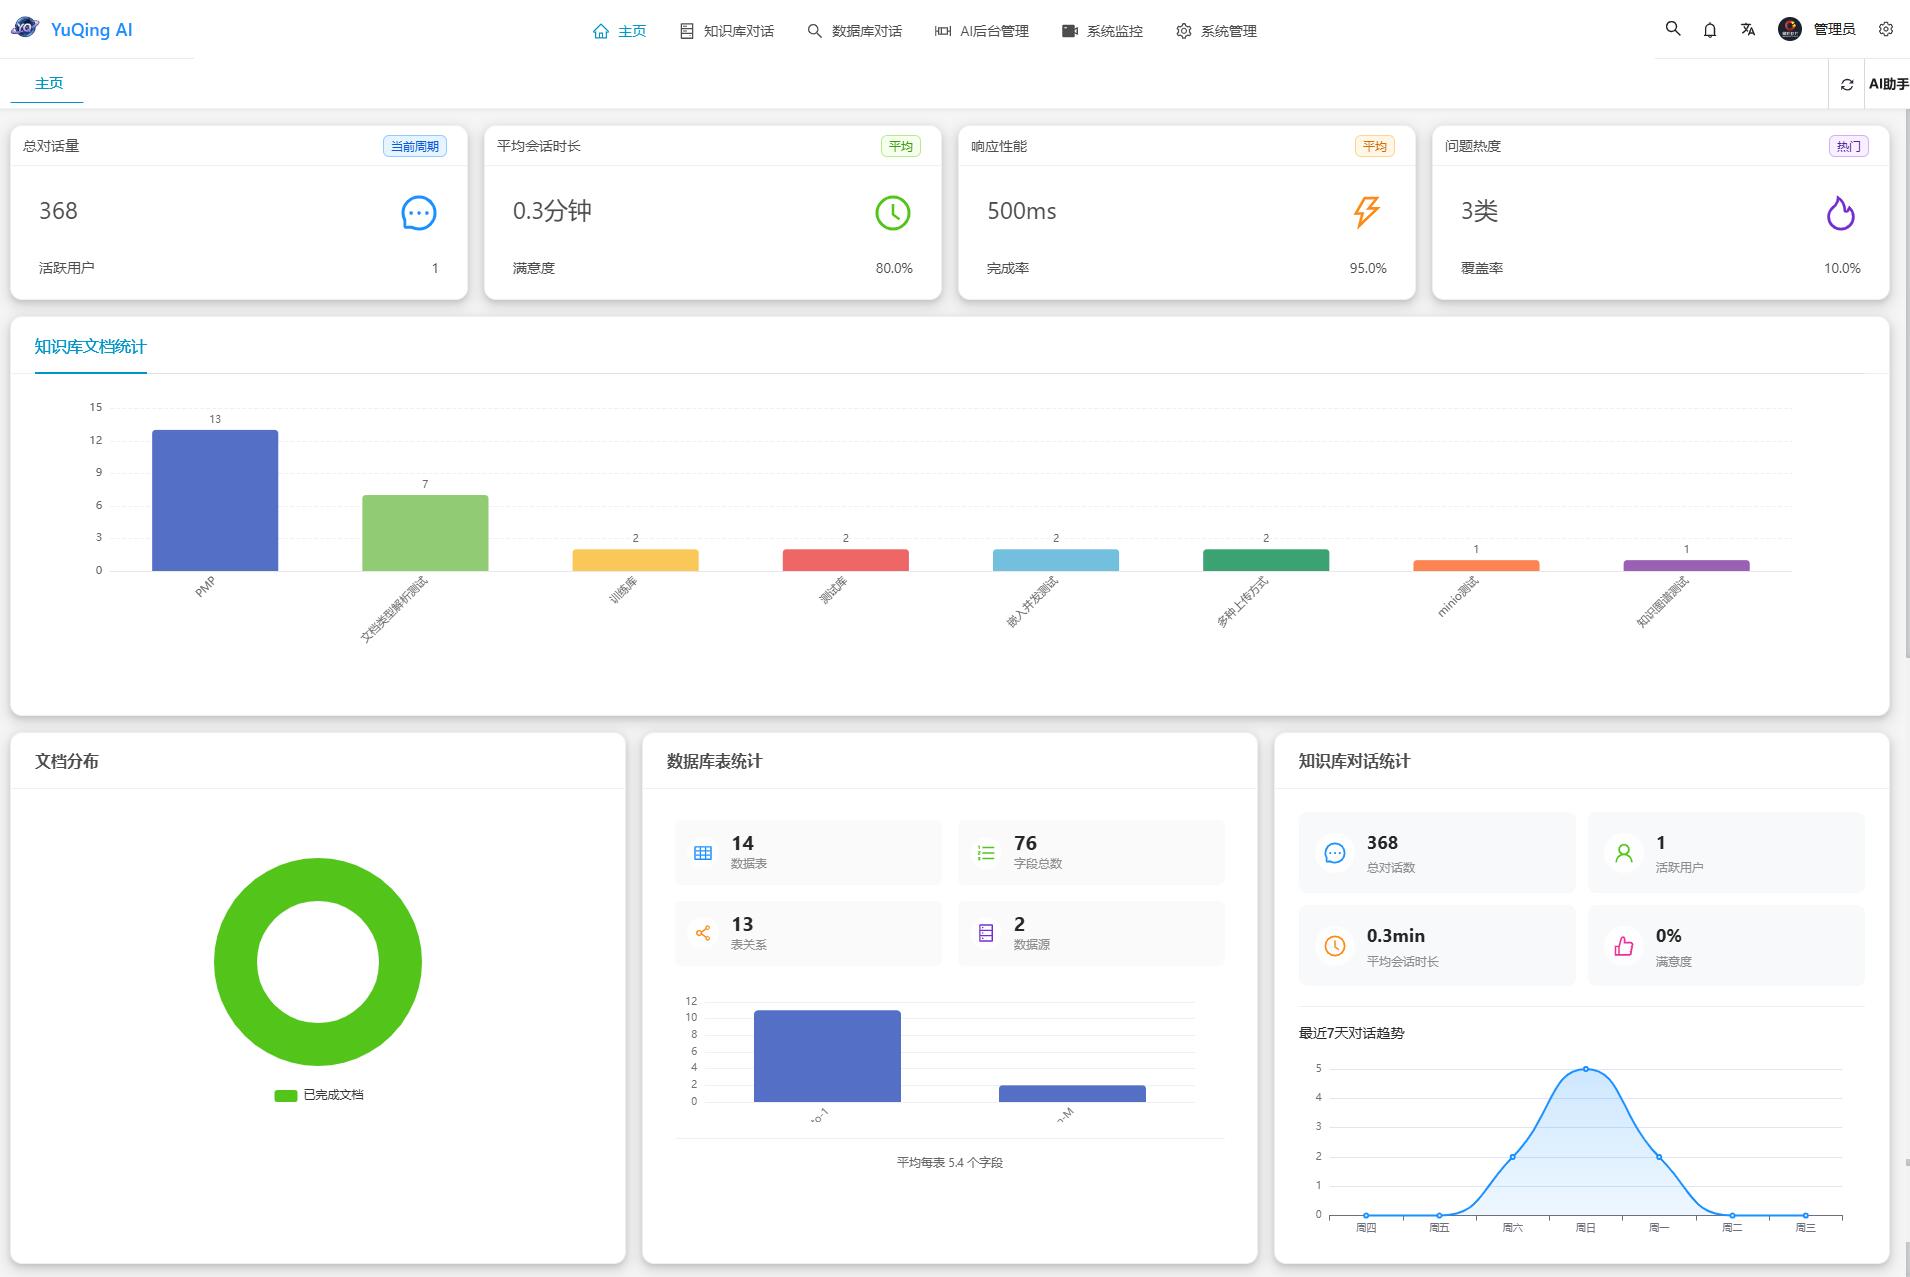Switch to the 知识库文档统计 tab
1910x1277 pixels.
click(90, 347)
